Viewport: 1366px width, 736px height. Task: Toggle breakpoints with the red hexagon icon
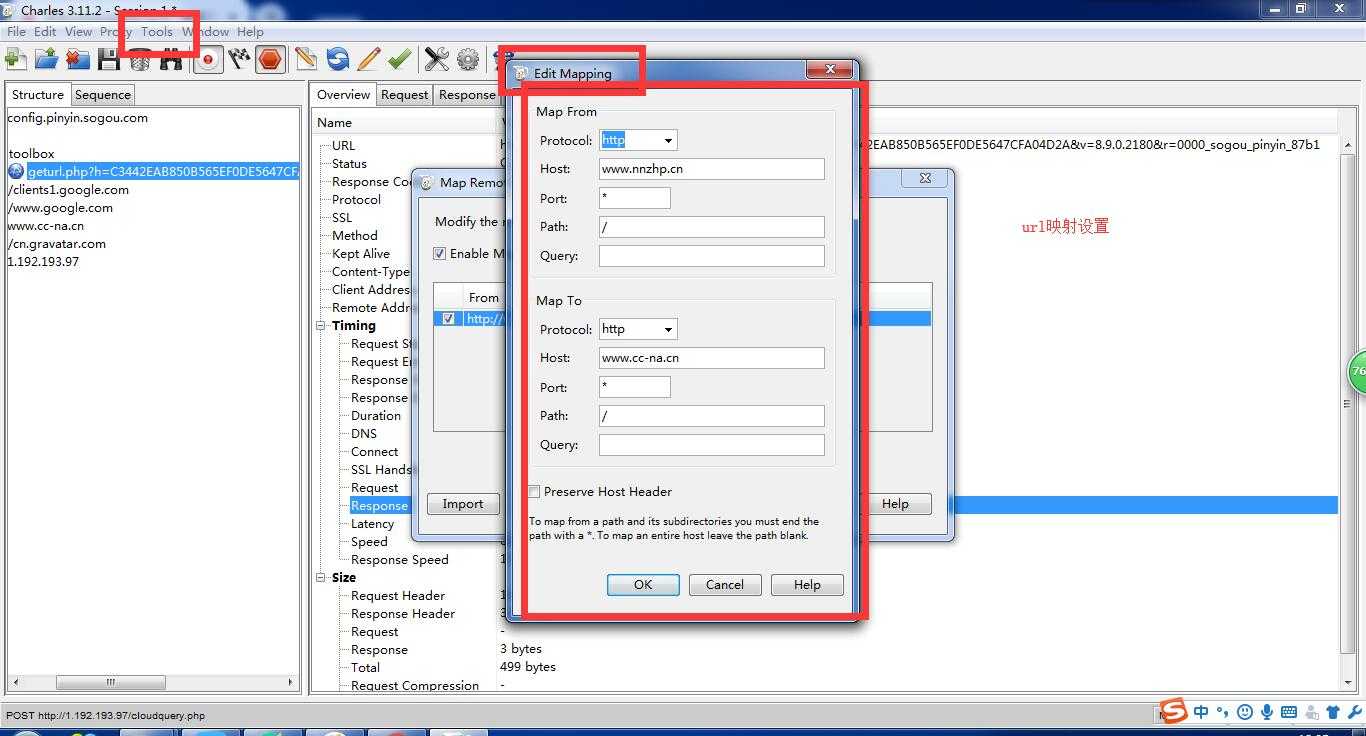tap(270, 59)
